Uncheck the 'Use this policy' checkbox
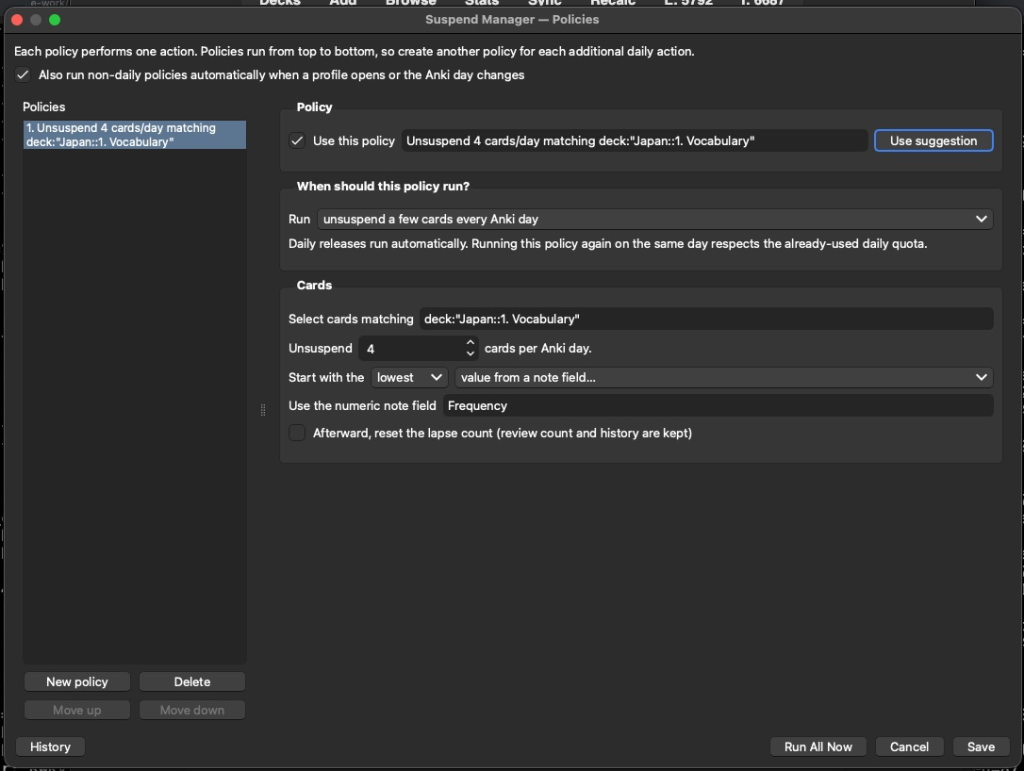Screen dimensions: 1024x771 coord(297,141)
